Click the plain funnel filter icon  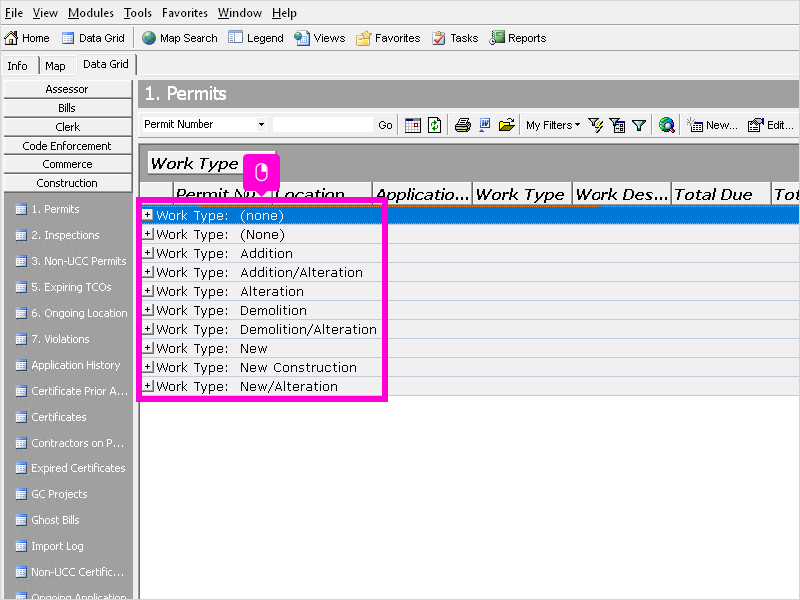click(x=639, y=125)
